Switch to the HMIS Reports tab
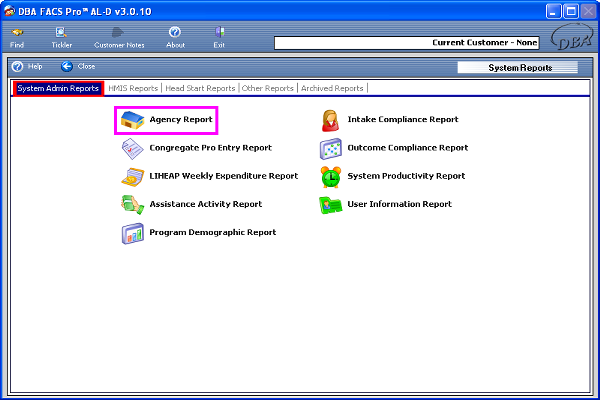600x400 pixels. pyautogui.click(x=133, y=89)
